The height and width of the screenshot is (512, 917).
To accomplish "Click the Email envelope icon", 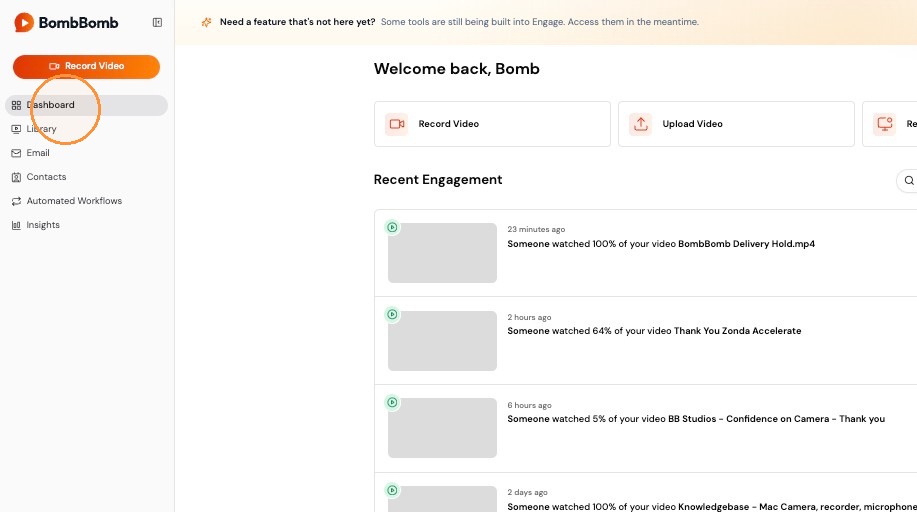I will click(x=16, y=153).
